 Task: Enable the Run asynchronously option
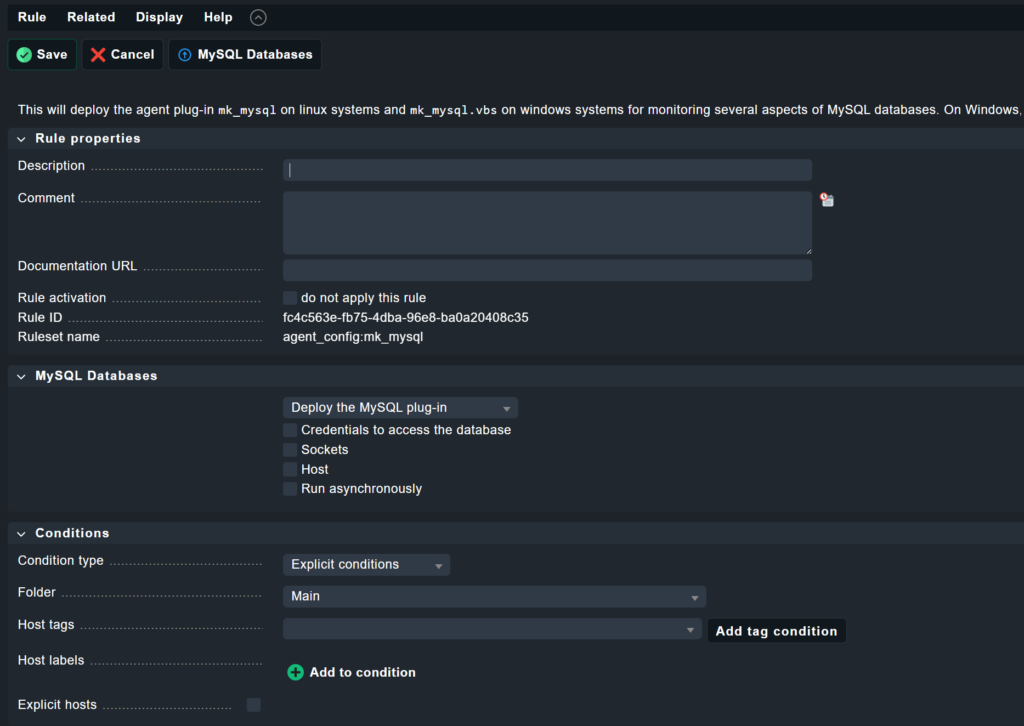tap(290, 489)
